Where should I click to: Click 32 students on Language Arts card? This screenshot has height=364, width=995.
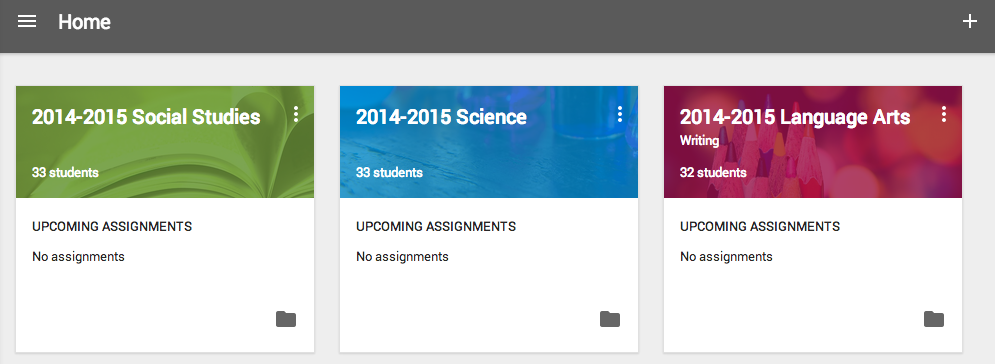(x=713, y=172)
